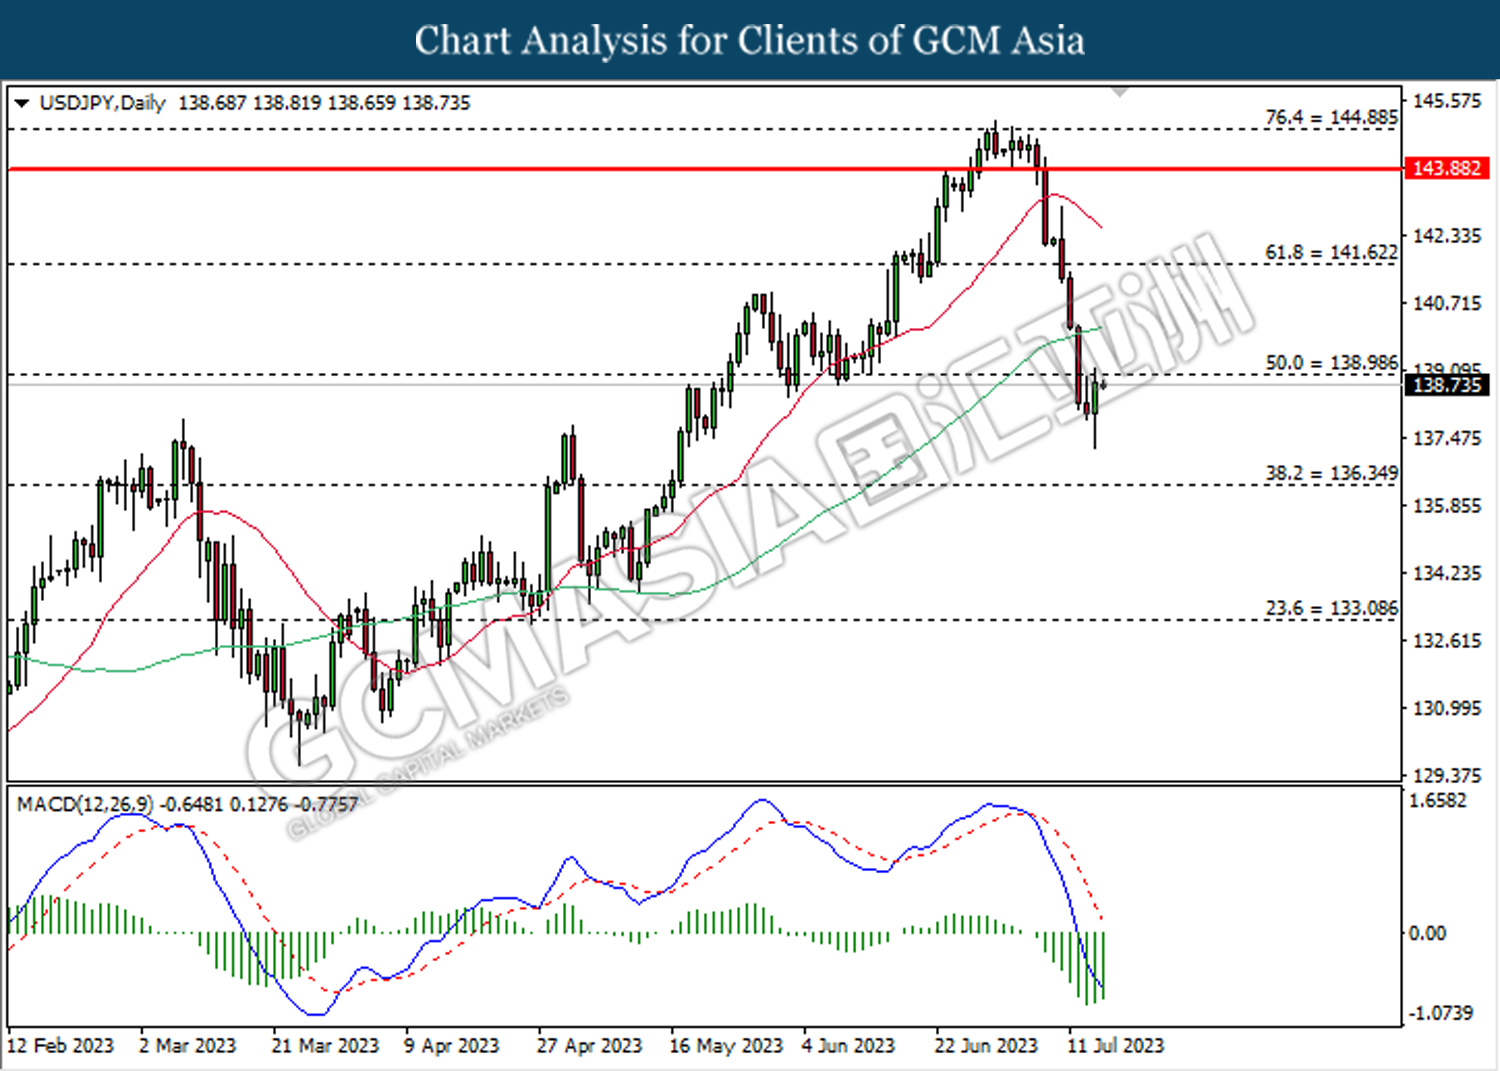Select the '2 Mar 2023' date label
Screen dimensions: 1500x1071
[187, 1046]
